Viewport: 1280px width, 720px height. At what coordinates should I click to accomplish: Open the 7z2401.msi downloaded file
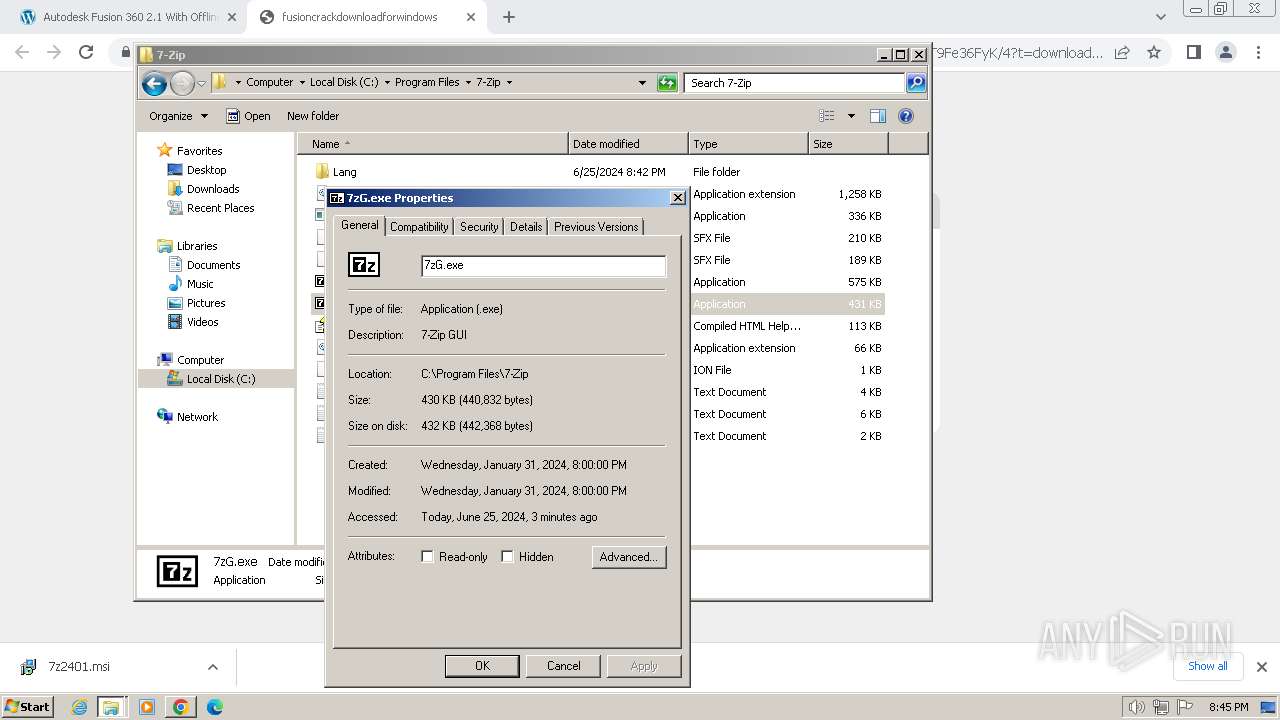pos(78,667)
